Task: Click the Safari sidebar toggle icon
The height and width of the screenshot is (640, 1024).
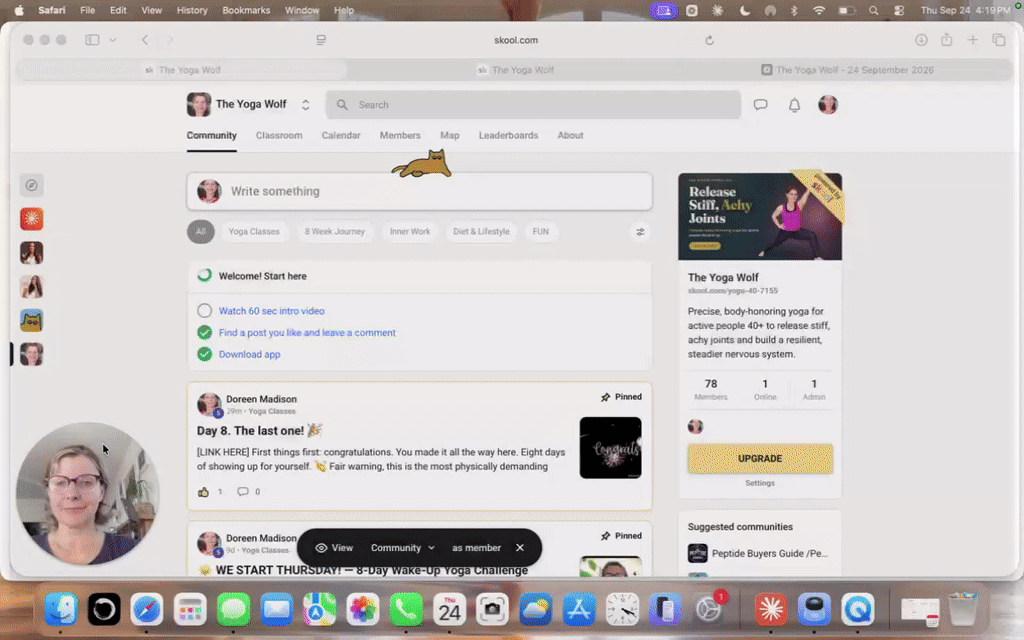Action: tap(92, 40)
